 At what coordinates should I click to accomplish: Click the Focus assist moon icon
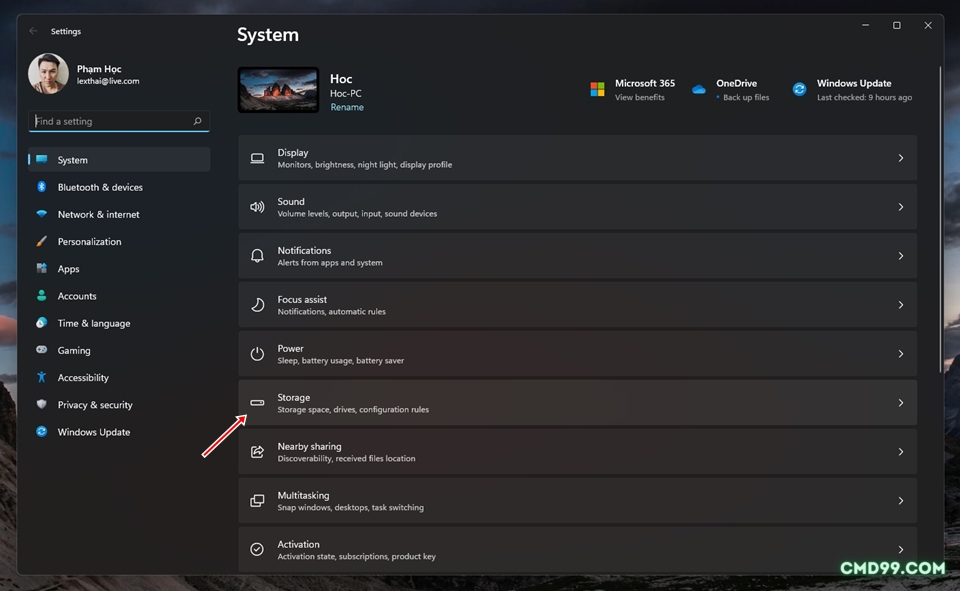(x=257, y=304)
